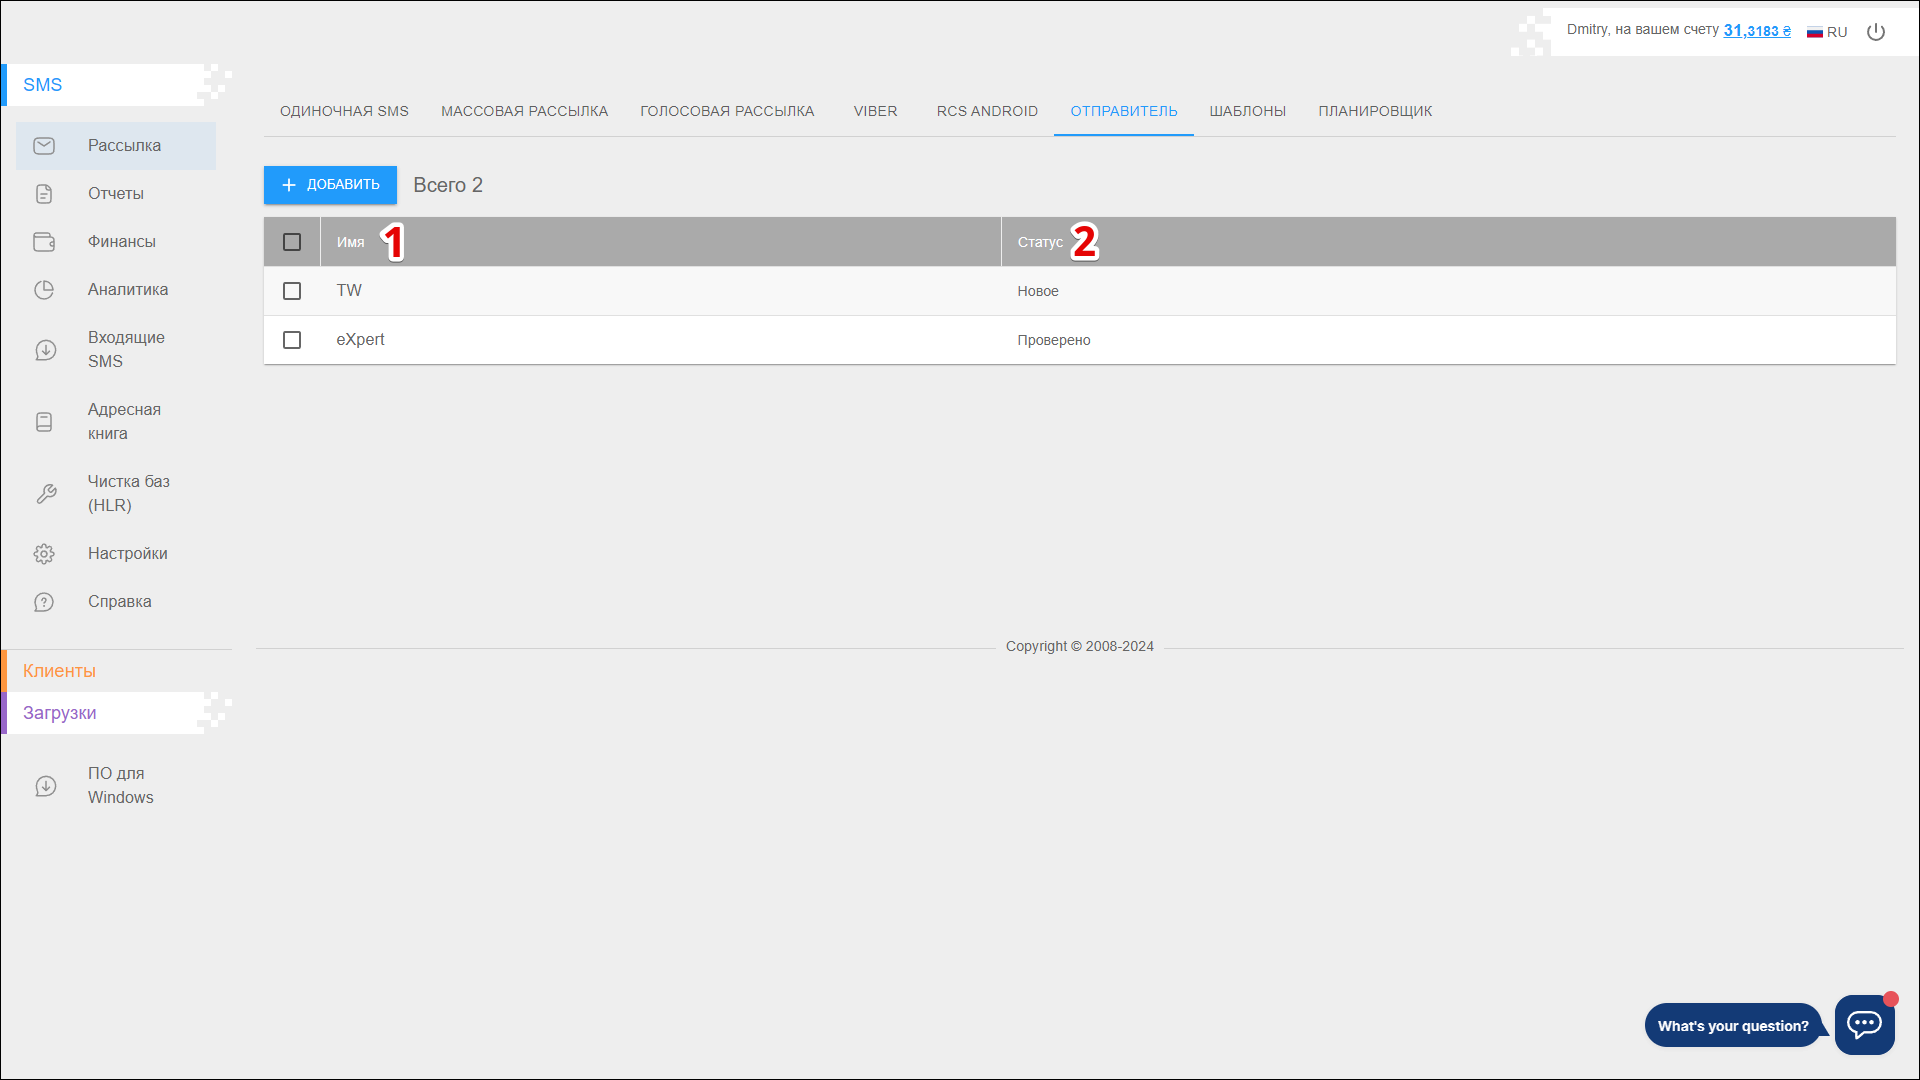Open the RU language selector

click(1827, 32)
